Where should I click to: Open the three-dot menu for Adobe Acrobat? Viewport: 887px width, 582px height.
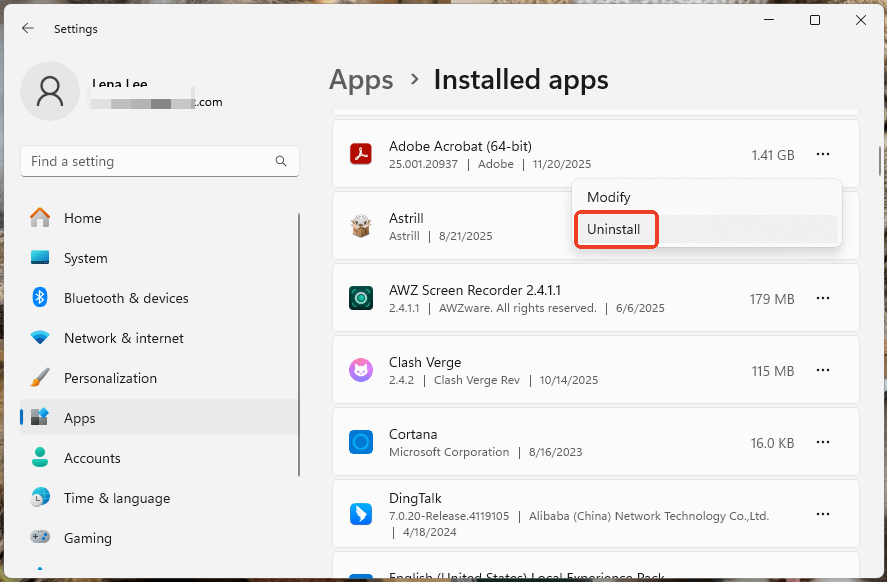point(823,154)
